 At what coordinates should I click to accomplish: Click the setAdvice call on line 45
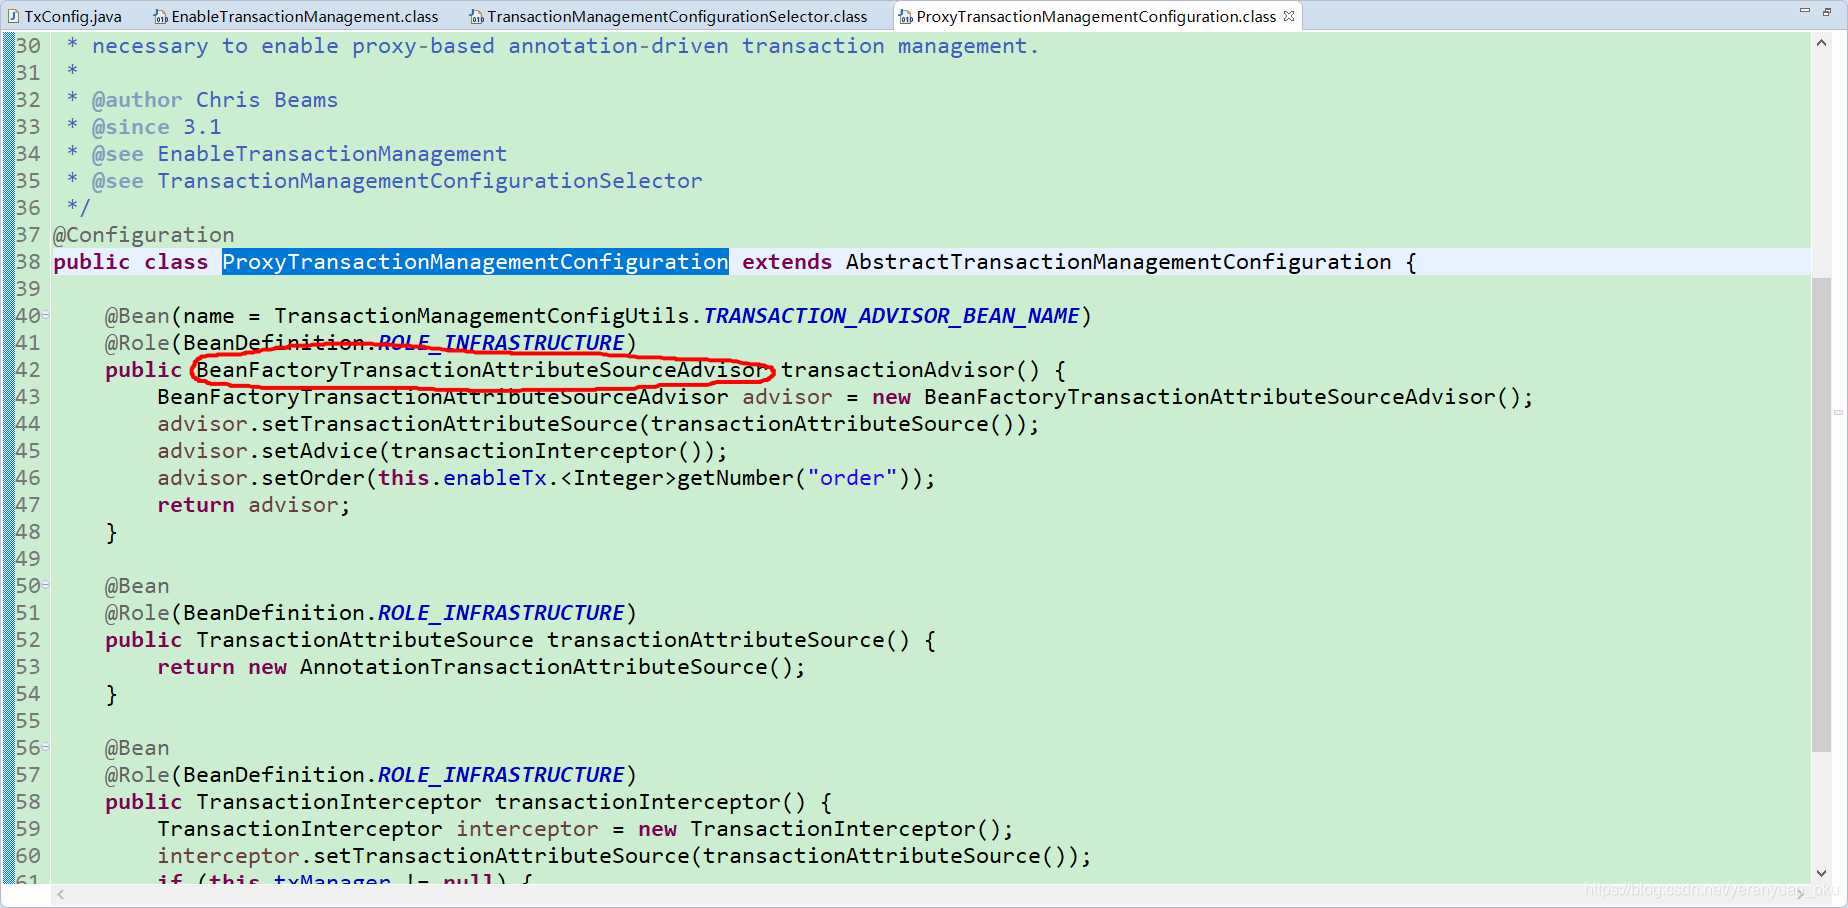[319, 451]
